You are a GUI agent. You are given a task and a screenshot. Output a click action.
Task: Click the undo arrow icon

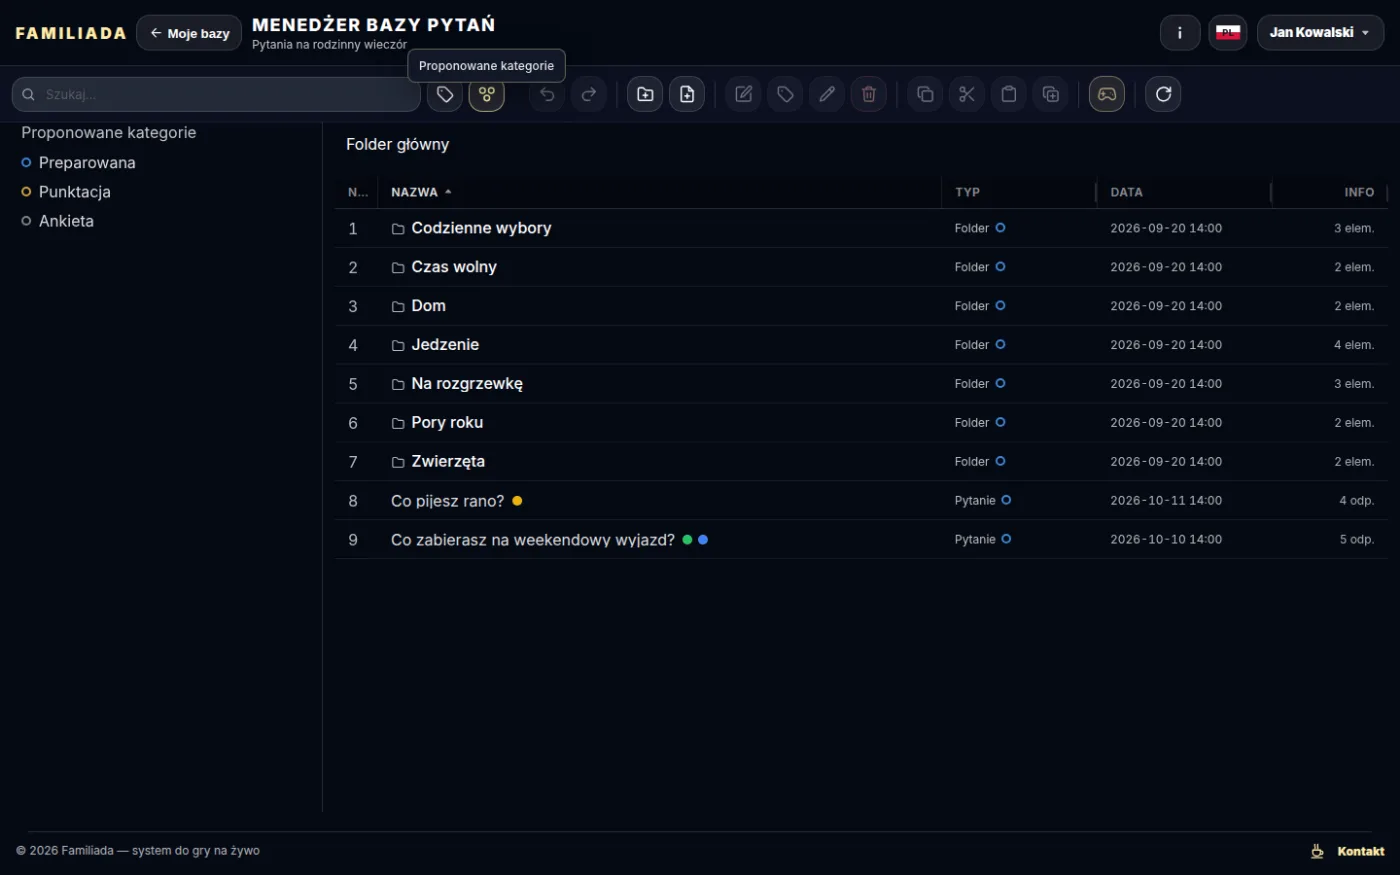pos(547,94)
